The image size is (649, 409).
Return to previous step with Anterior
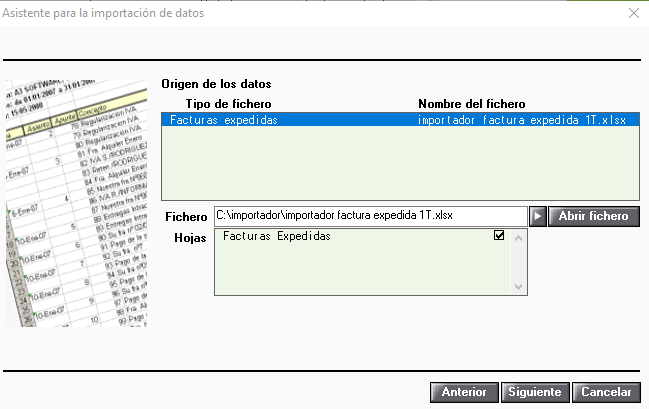point(464,392)
